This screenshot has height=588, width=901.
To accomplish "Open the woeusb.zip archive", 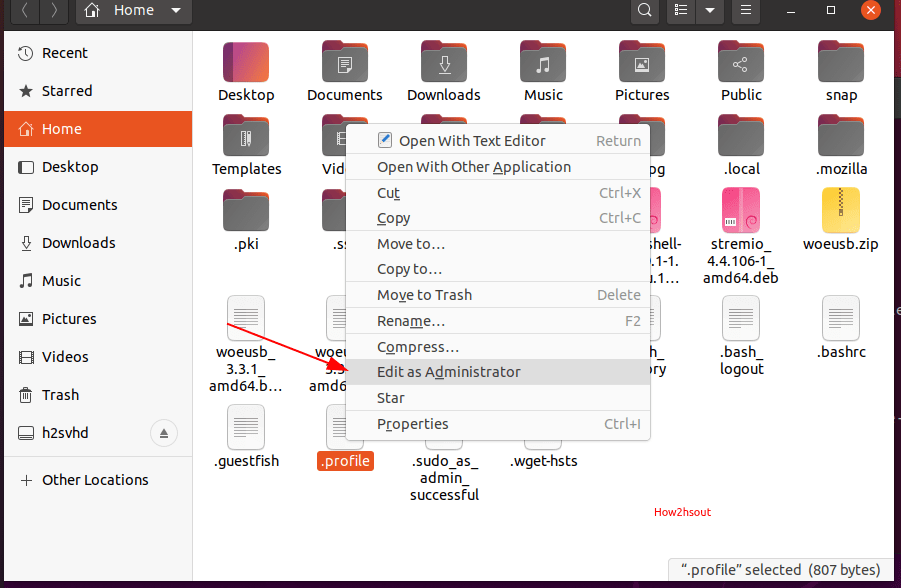I will point(840,212).
